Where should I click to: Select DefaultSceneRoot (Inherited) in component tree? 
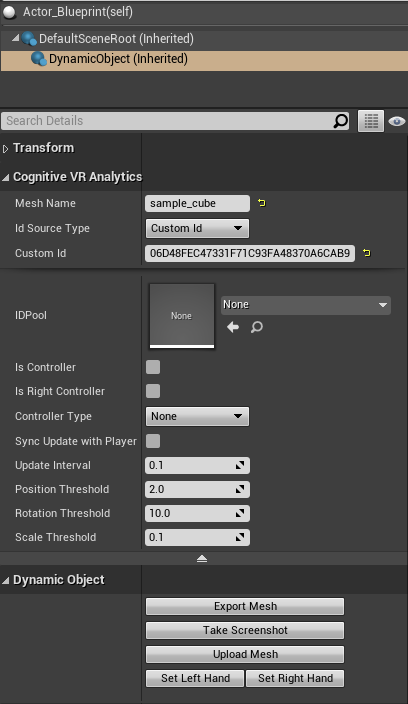116,39
